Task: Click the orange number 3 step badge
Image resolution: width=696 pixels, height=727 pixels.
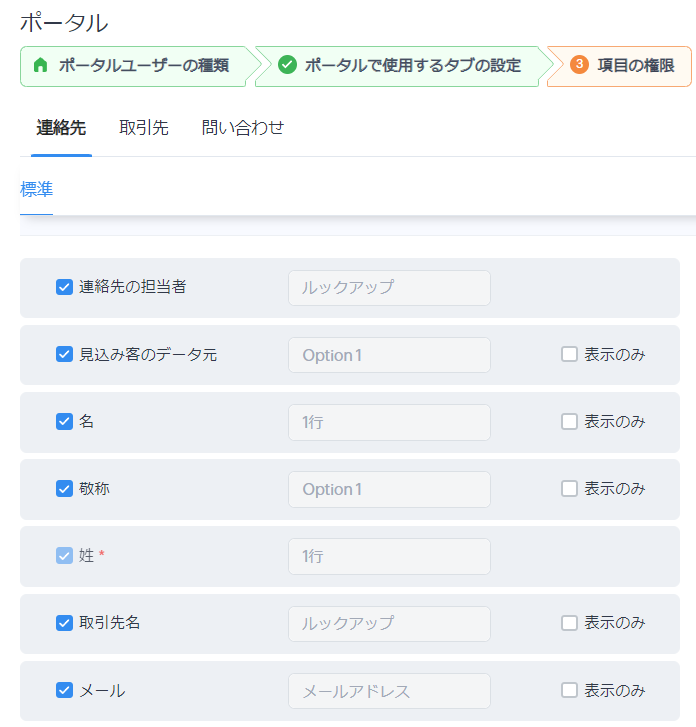Action: [x=579, y=64]
